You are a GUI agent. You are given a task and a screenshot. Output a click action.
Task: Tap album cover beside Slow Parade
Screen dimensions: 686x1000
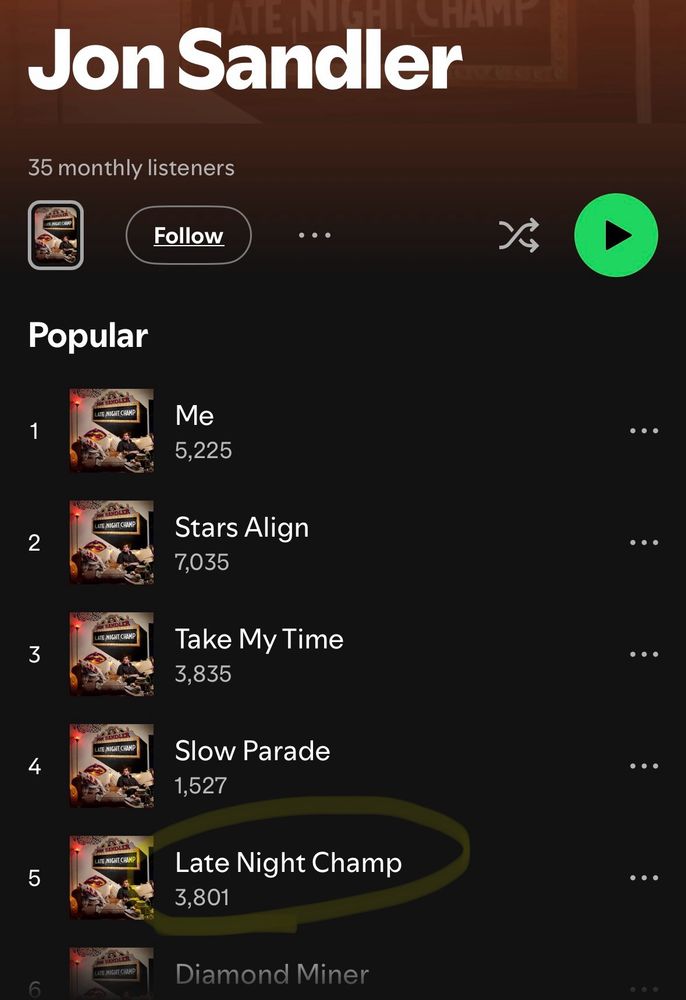[112, 765]
